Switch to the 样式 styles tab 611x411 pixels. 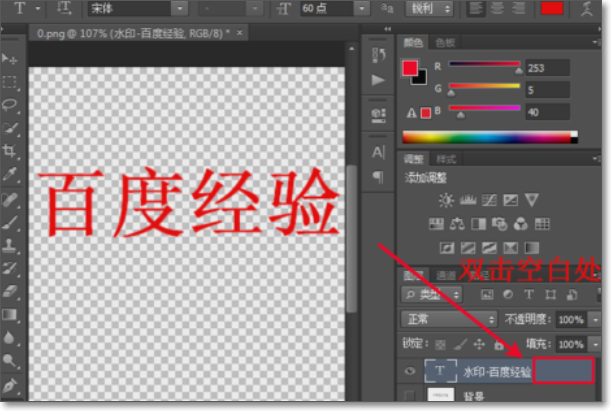445,159
